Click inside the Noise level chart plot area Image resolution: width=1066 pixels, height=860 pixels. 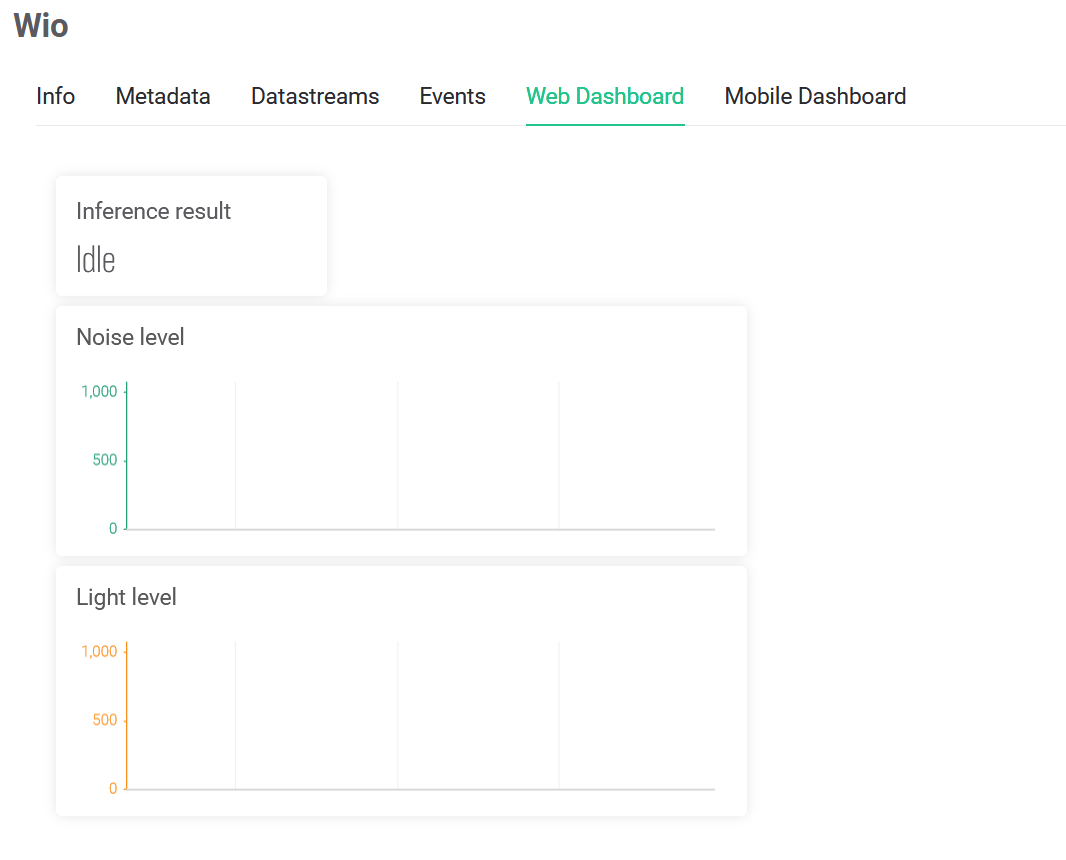click(420, 455)
